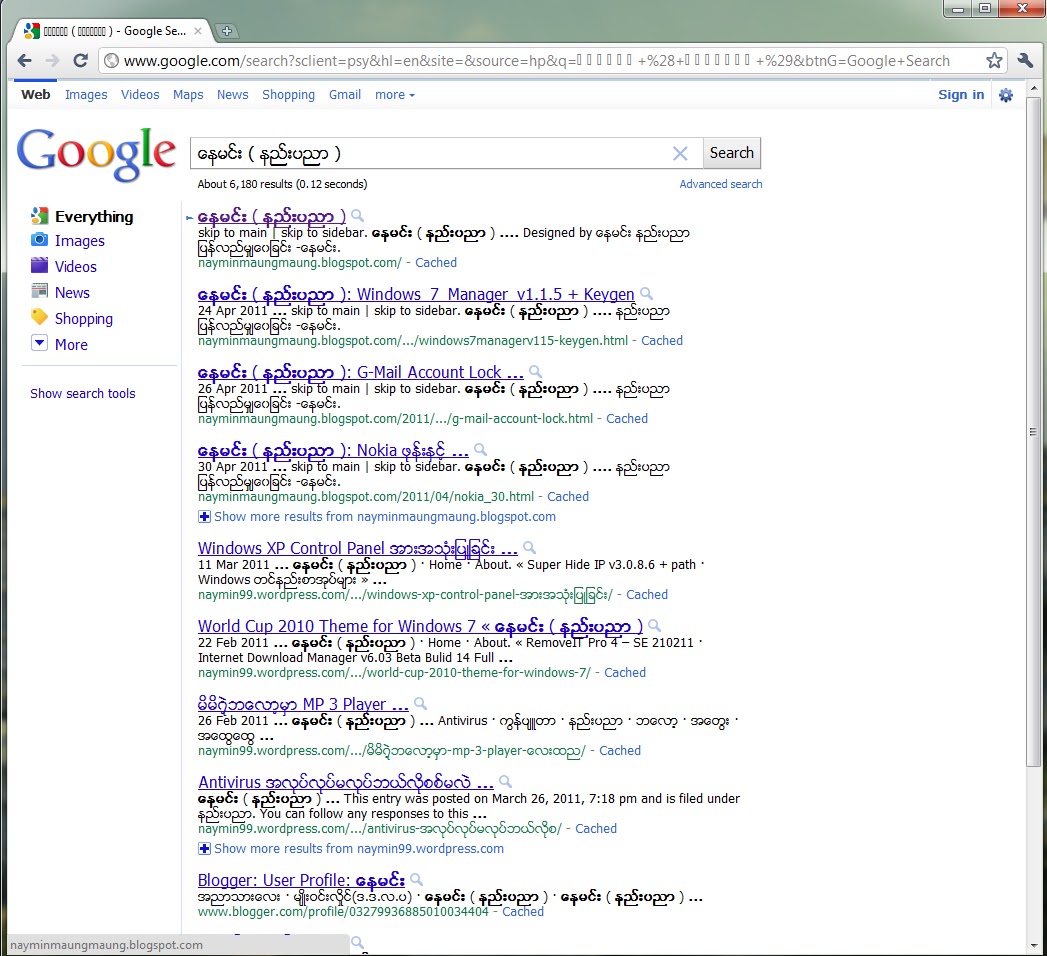
Task: Click the Shopping sidebar tag icon
Action: 39,317
